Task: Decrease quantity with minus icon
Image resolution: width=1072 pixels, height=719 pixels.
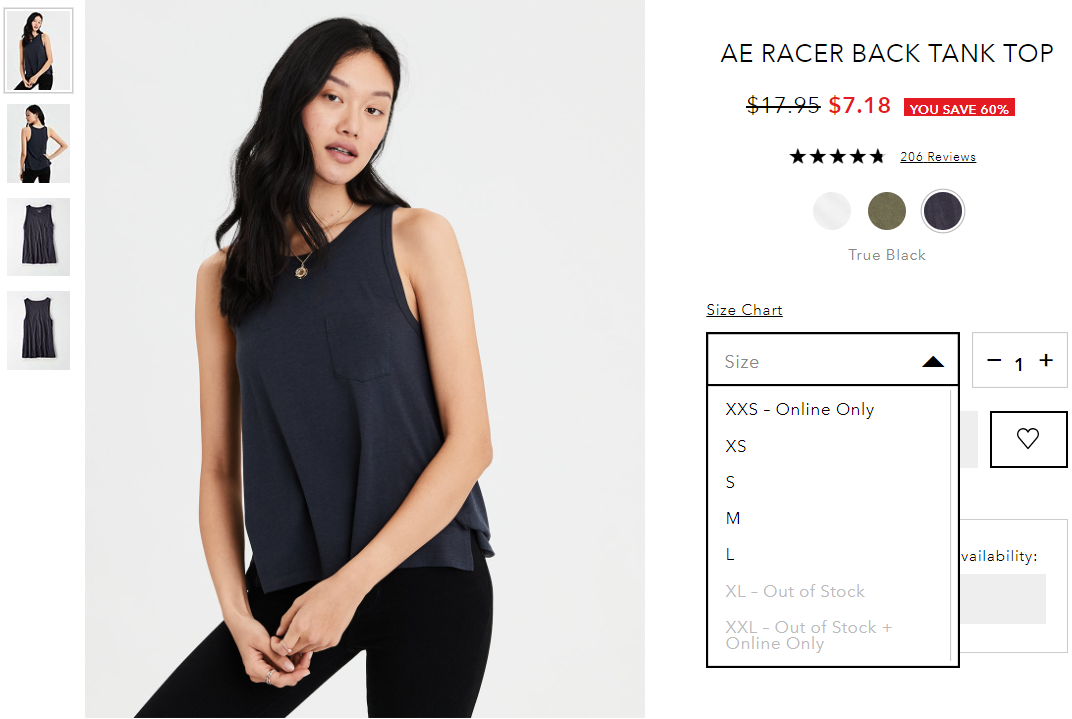Action: point(994,360)
